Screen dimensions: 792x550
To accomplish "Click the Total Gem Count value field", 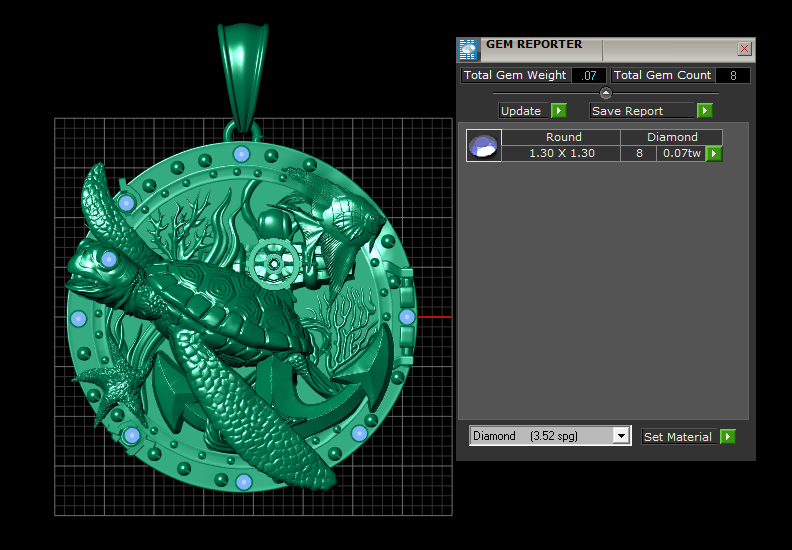I will coord(733,76).
